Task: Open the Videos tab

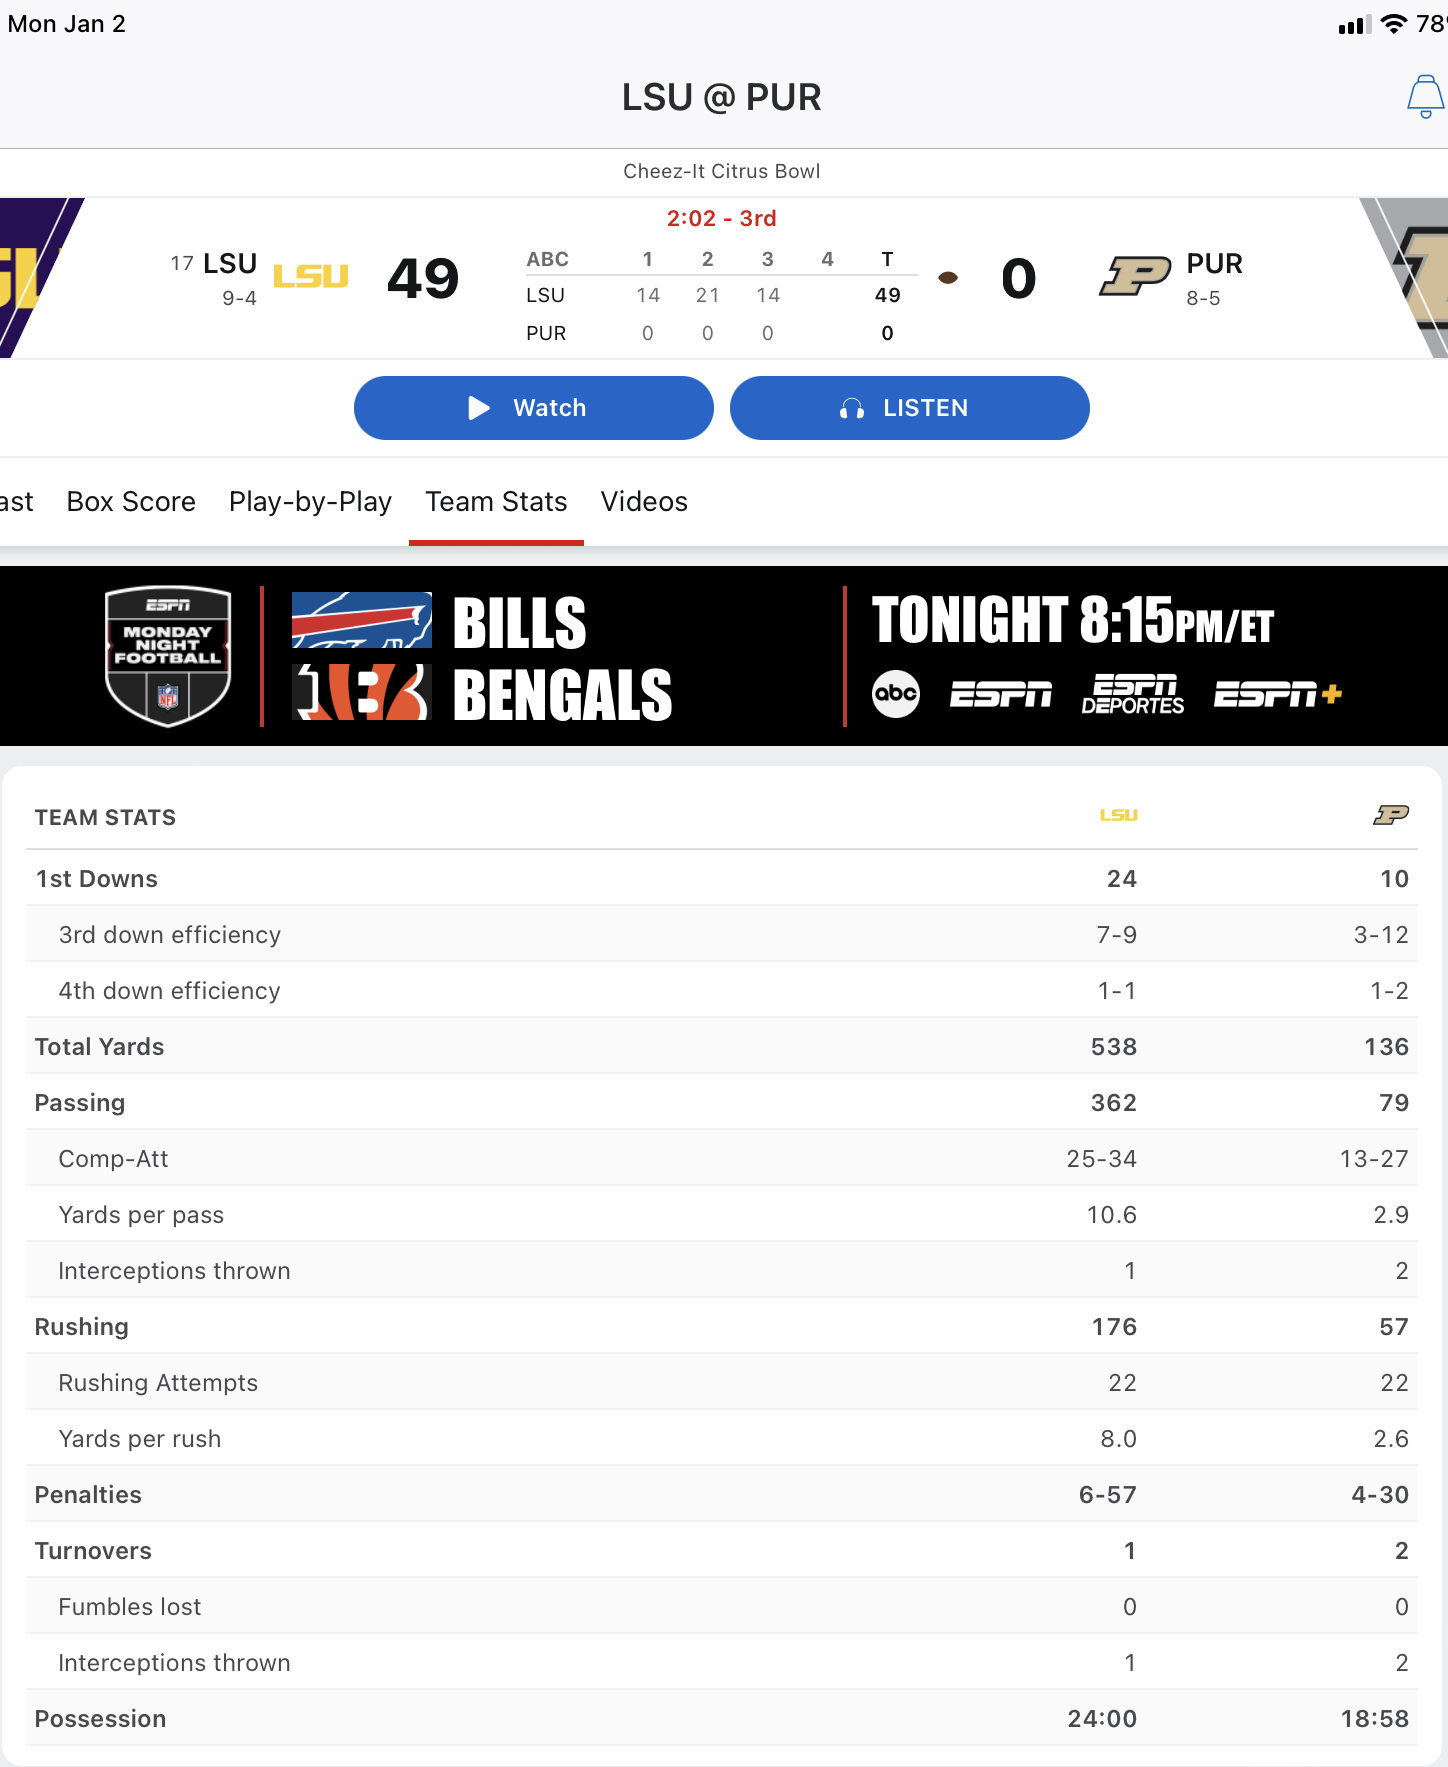Action: coord(644,502)
